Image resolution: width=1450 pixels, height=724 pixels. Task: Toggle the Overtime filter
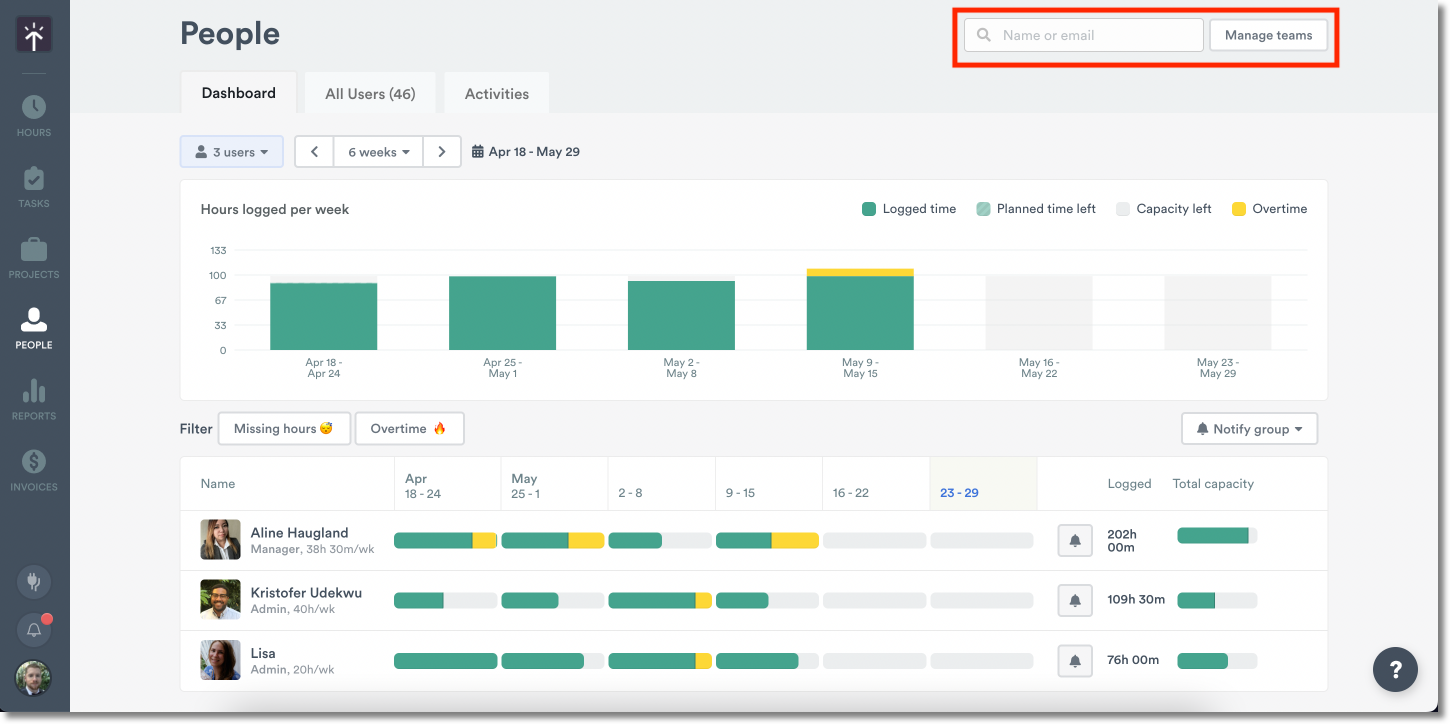pos(409,429)
